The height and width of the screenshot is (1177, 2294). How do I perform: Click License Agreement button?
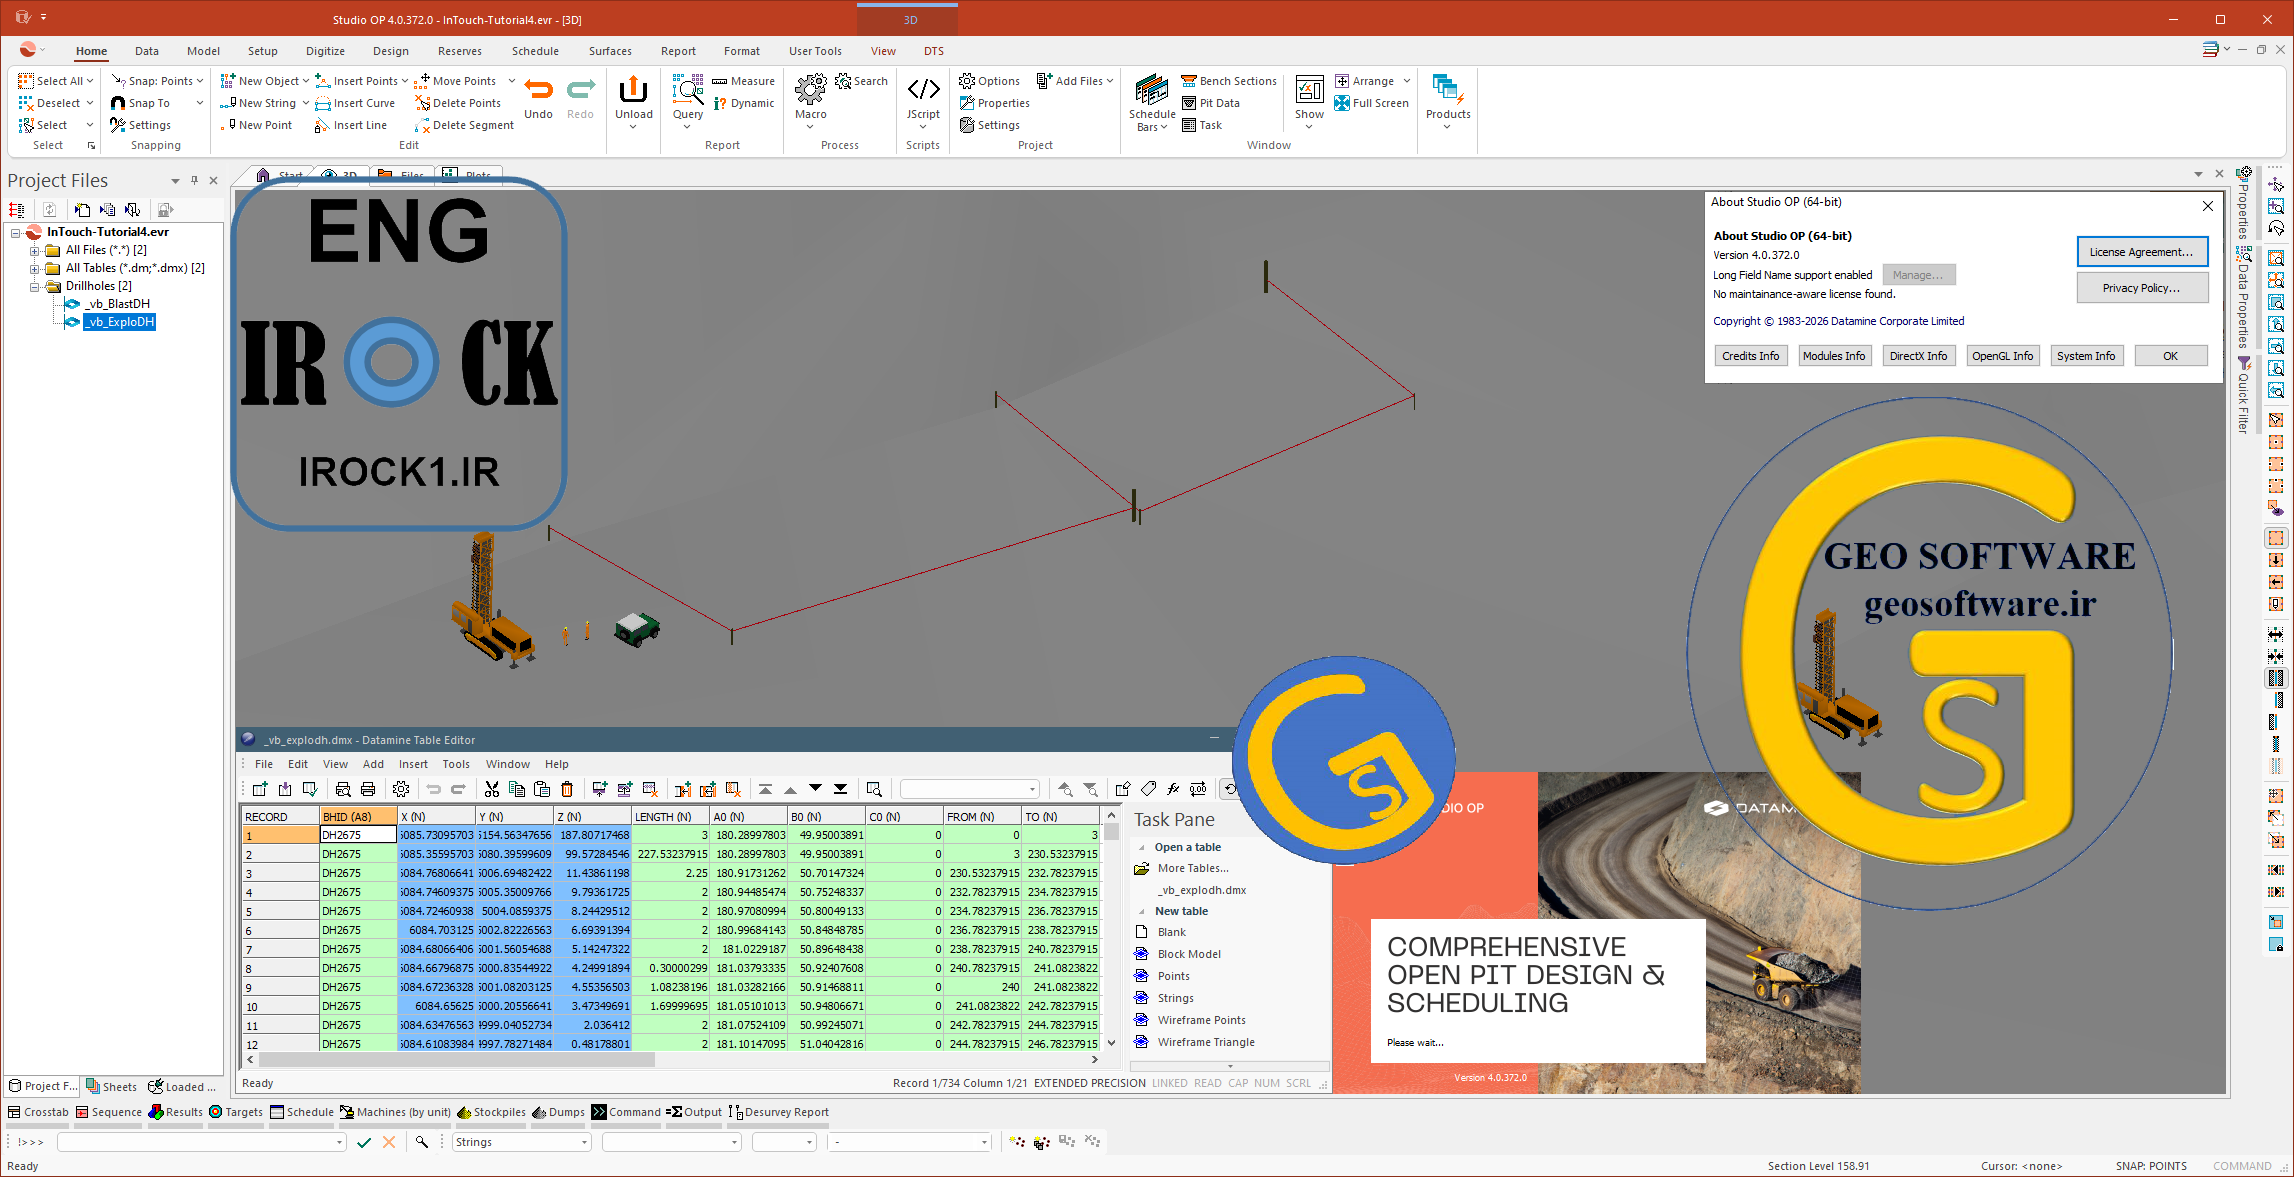click(x=2141, y=252)
